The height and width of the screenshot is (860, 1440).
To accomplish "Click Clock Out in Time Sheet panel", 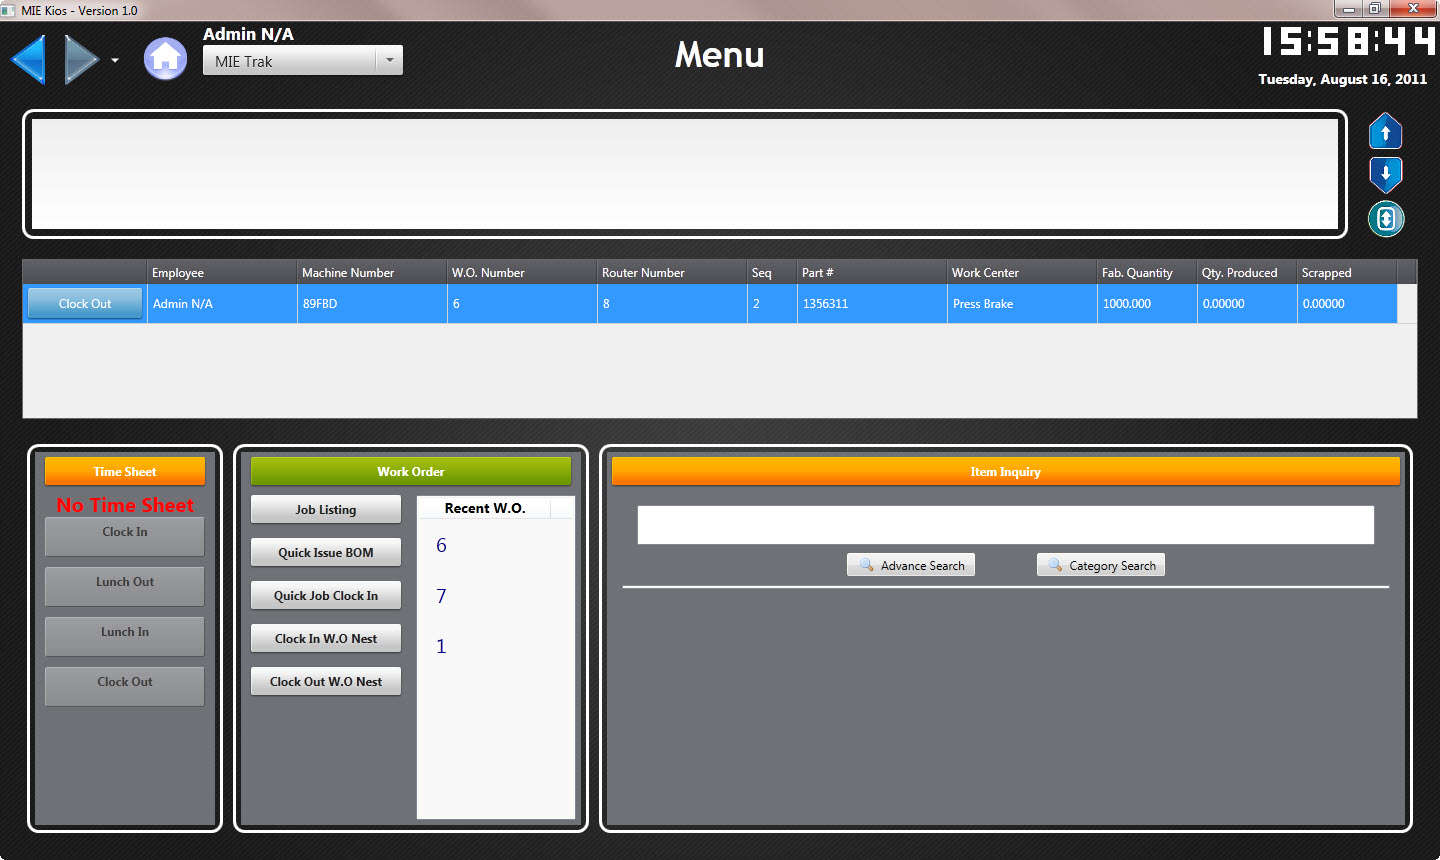I will (125, 686).
